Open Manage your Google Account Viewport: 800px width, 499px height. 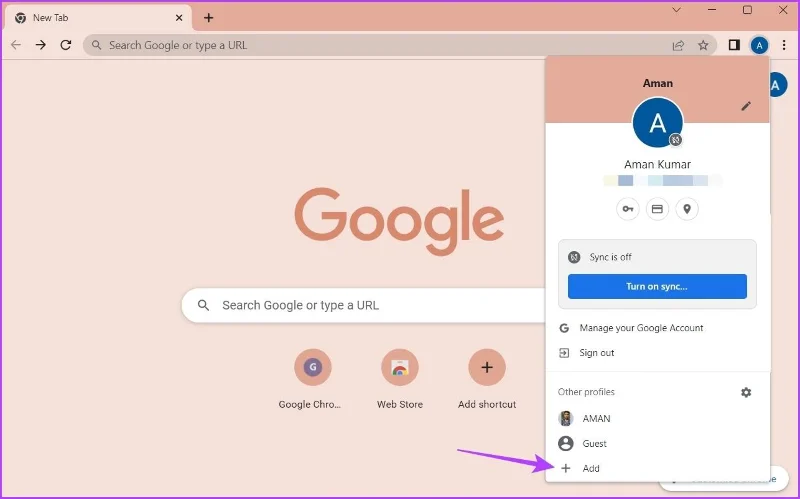(x=657, y=328)
